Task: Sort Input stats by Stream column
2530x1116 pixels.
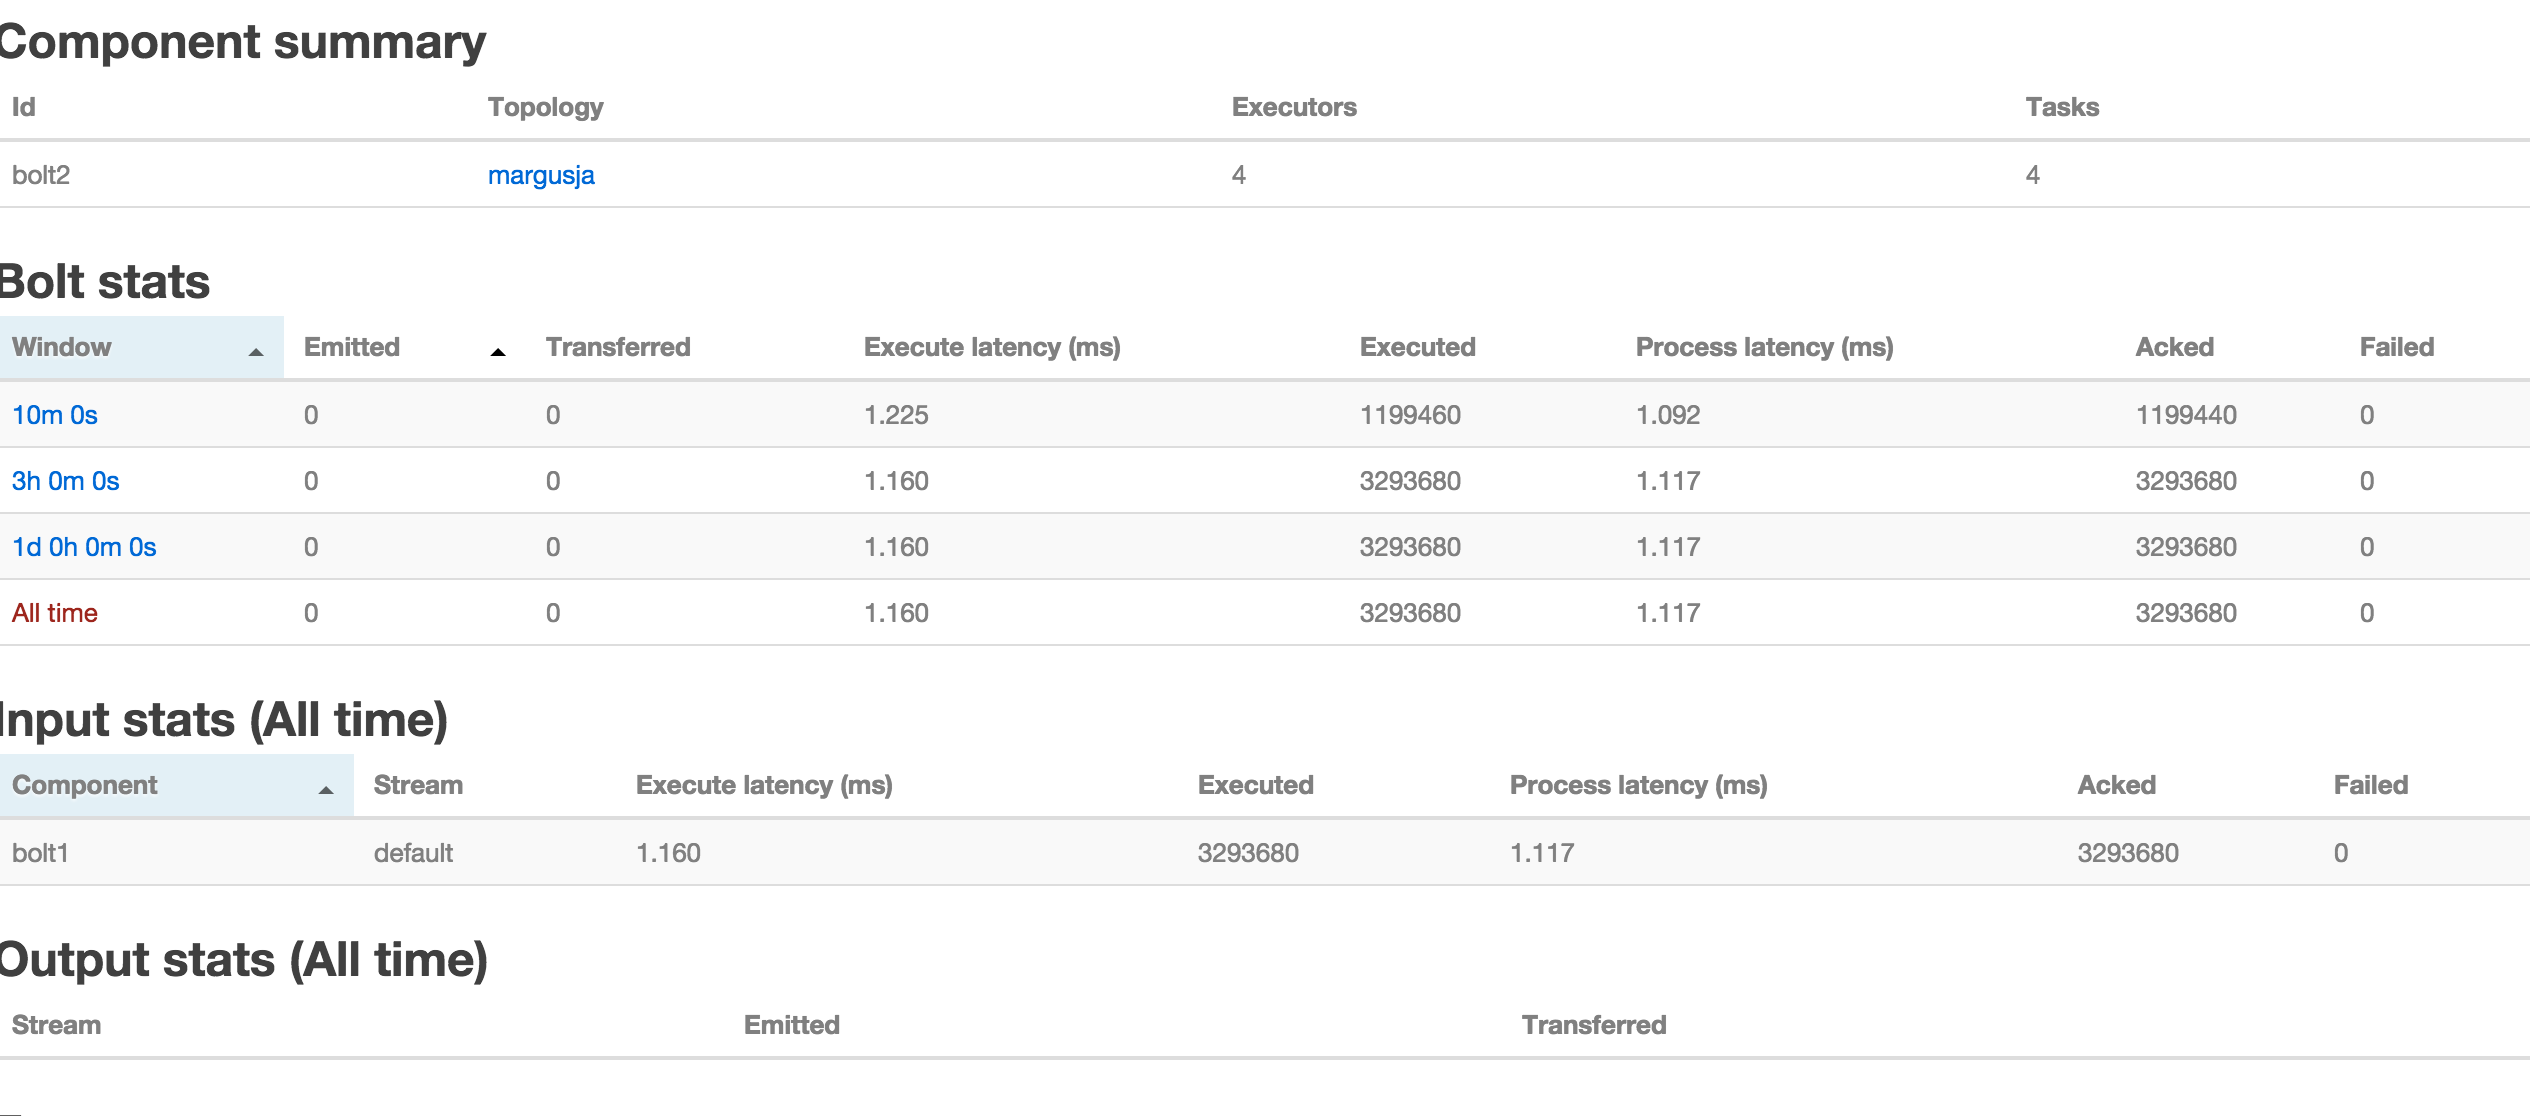Action: pyautogui.click(x=418, y=785)
